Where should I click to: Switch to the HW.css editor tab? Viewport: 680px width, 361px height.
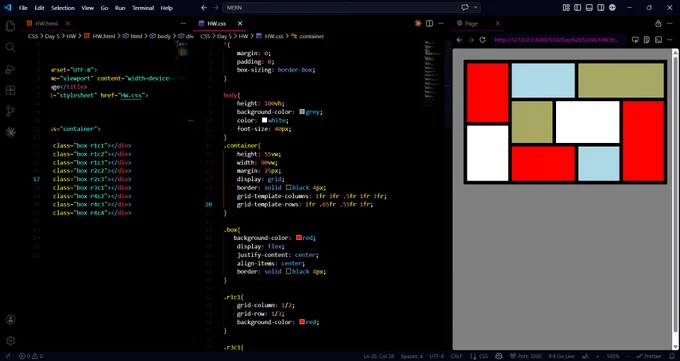[216, 23]
